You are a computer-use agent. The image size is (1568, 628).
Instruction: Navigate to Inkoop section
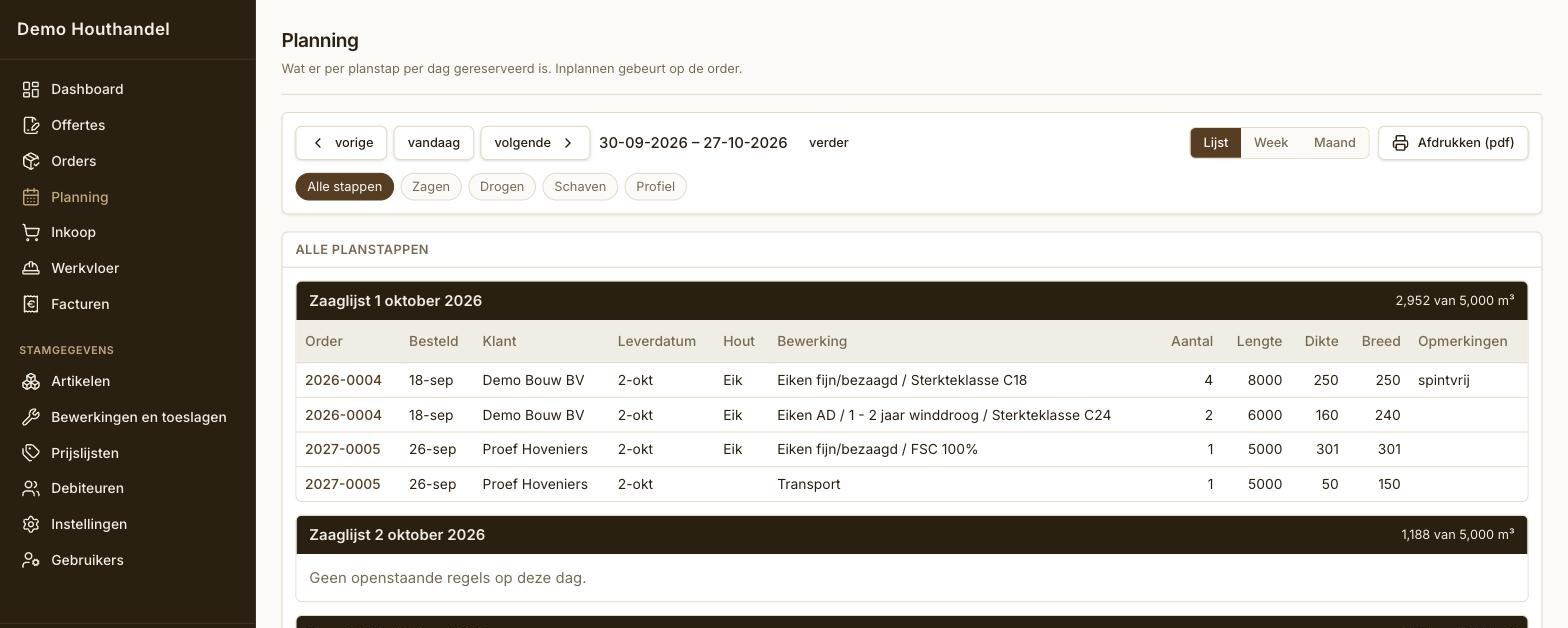tap(73, 232)
